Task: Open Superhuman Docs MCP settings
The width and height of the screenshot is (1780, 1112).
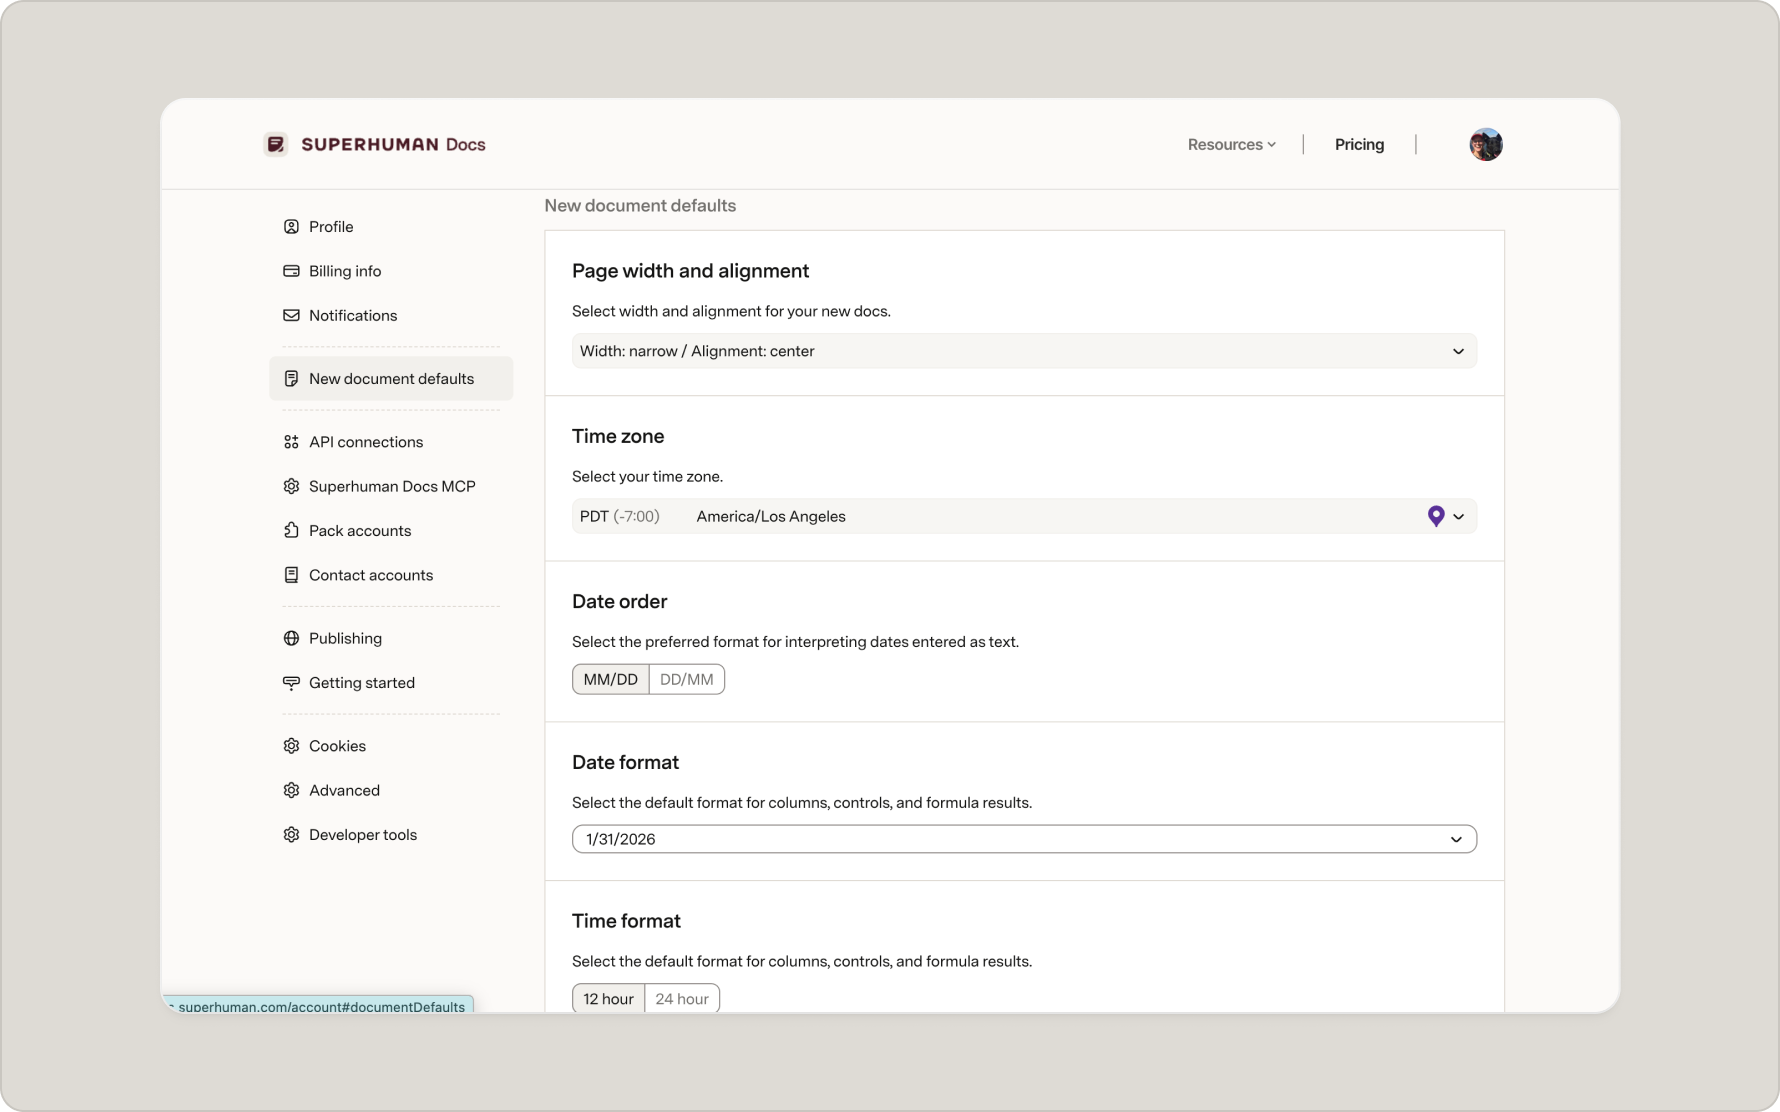Action: pos(392,486)
